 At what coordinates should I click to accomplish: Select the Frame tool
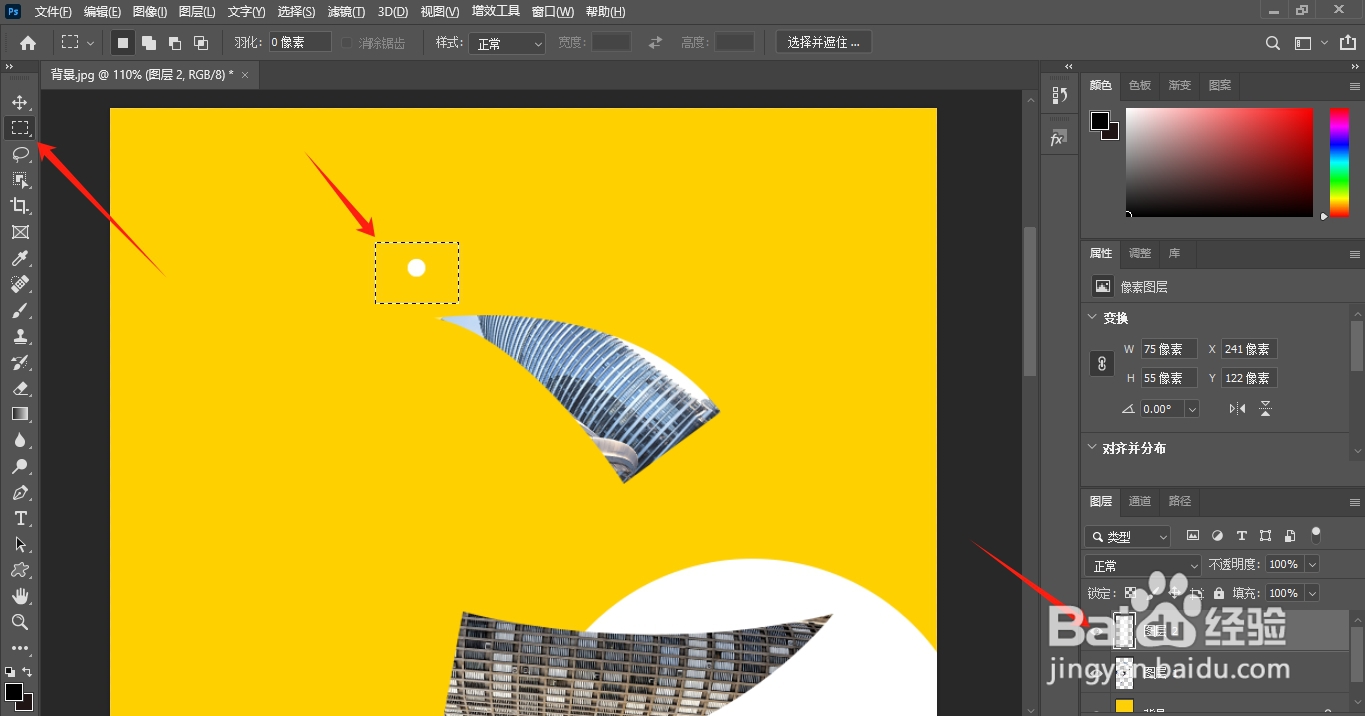pos(20,232)
